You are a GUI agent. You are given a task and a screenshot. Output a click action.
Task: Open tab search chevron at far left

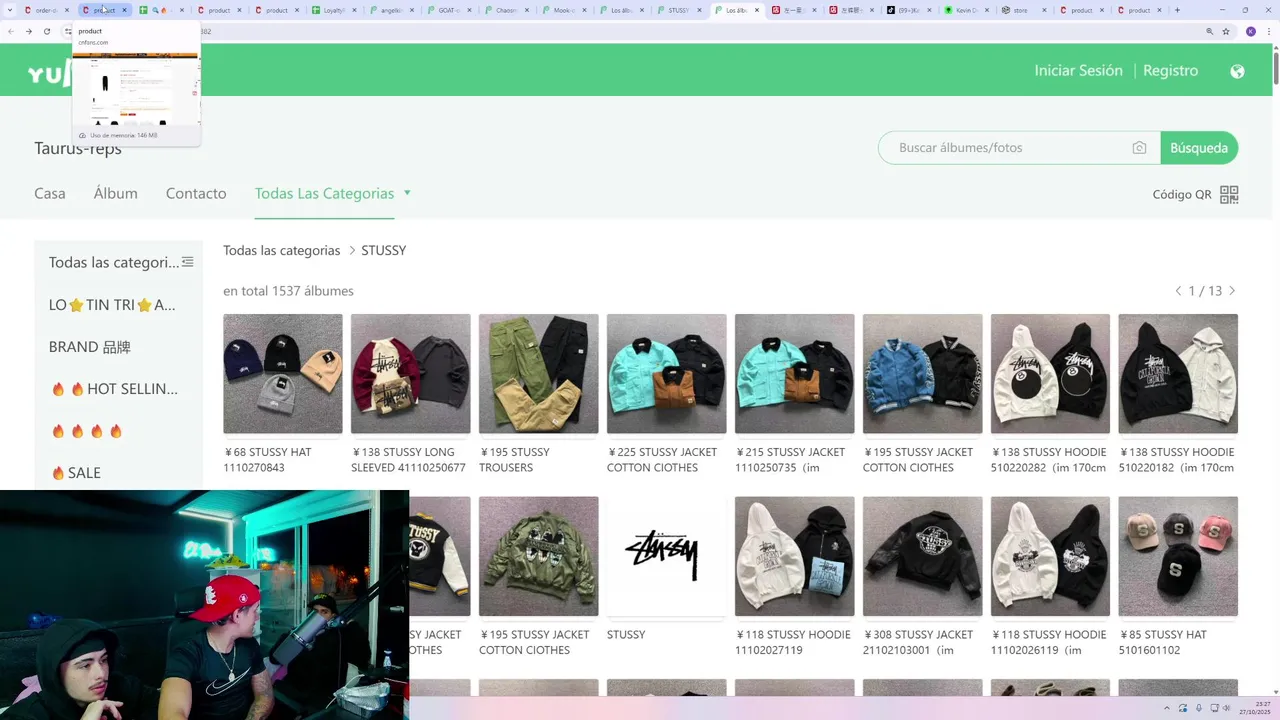[9, 10]
